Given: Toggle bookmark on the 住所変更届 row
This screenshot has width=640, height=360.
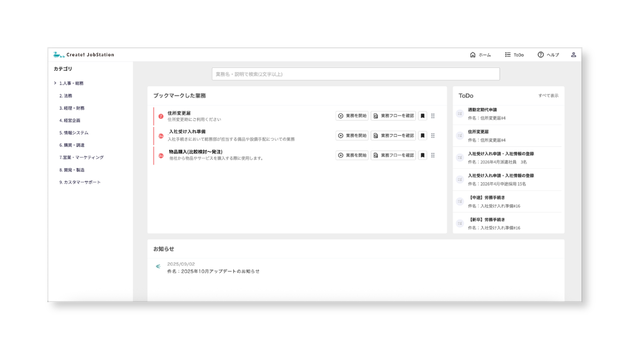Looking at the screenshot, I should point(422,116).
